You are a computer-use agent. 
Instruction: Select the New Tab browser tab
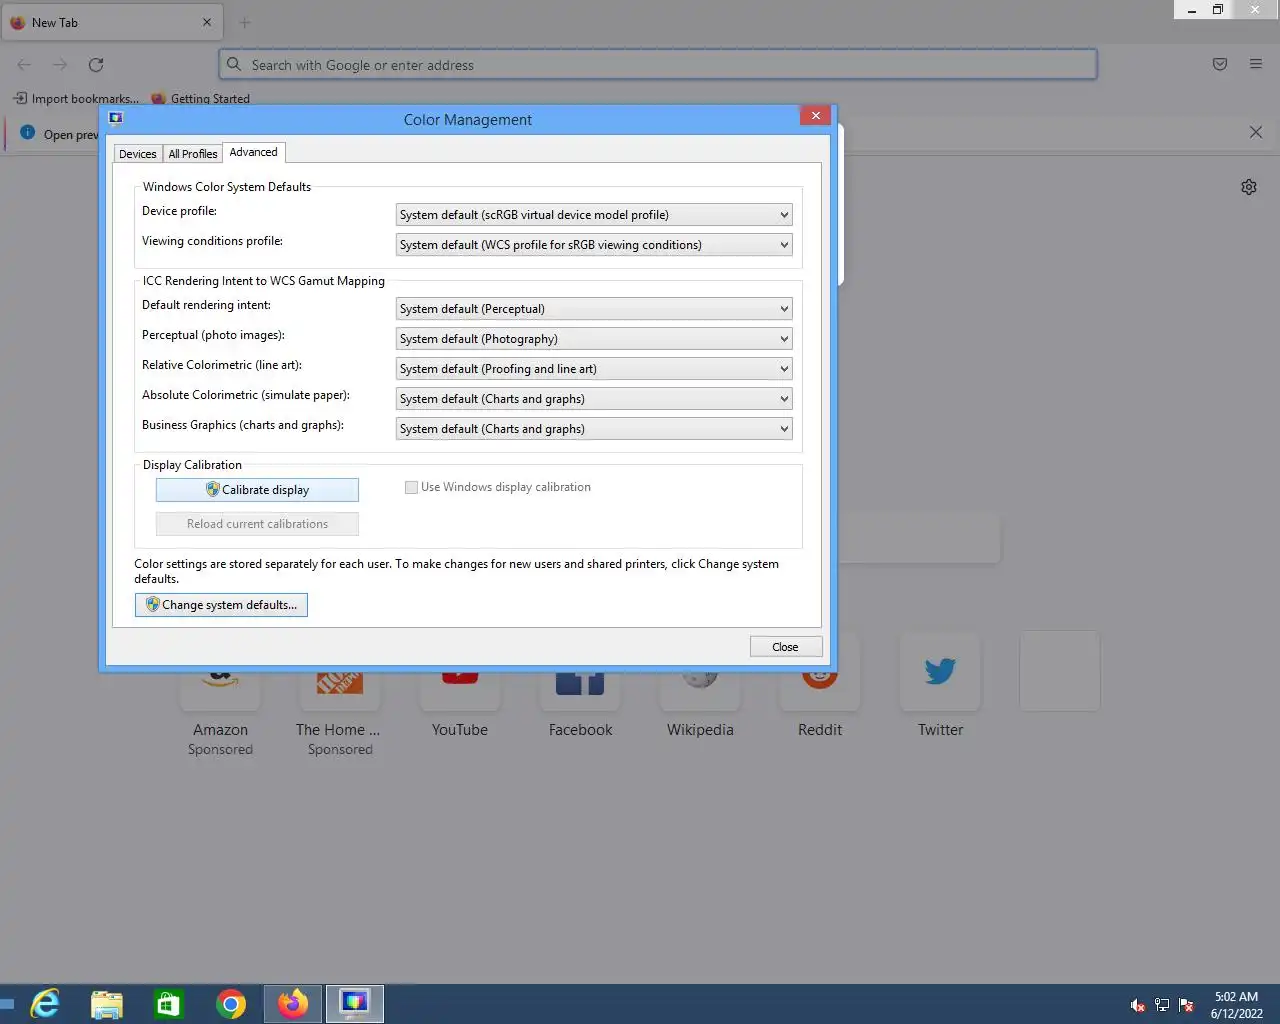coord(110,22)
